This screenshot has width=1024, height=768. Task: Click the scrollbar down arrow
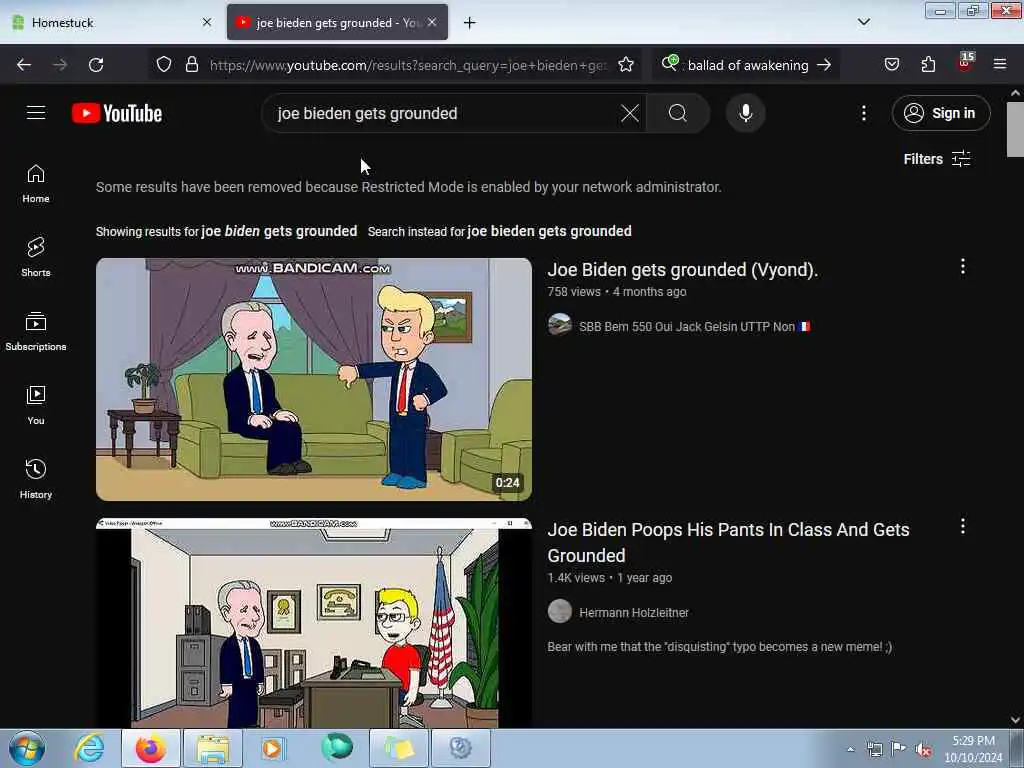(x=1015, y=720)
